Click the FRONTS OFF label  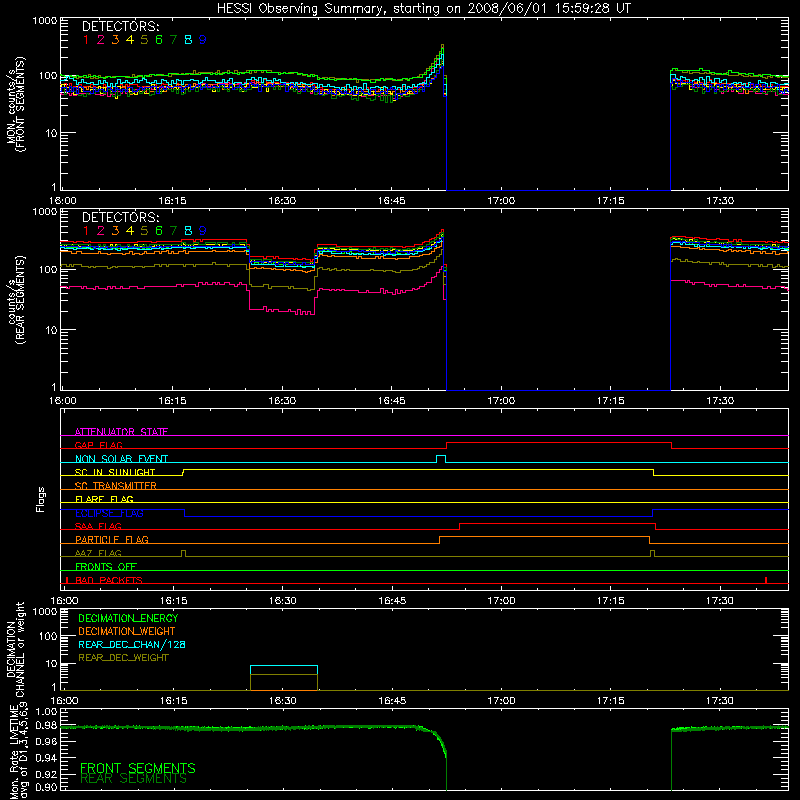pos(106,566)
